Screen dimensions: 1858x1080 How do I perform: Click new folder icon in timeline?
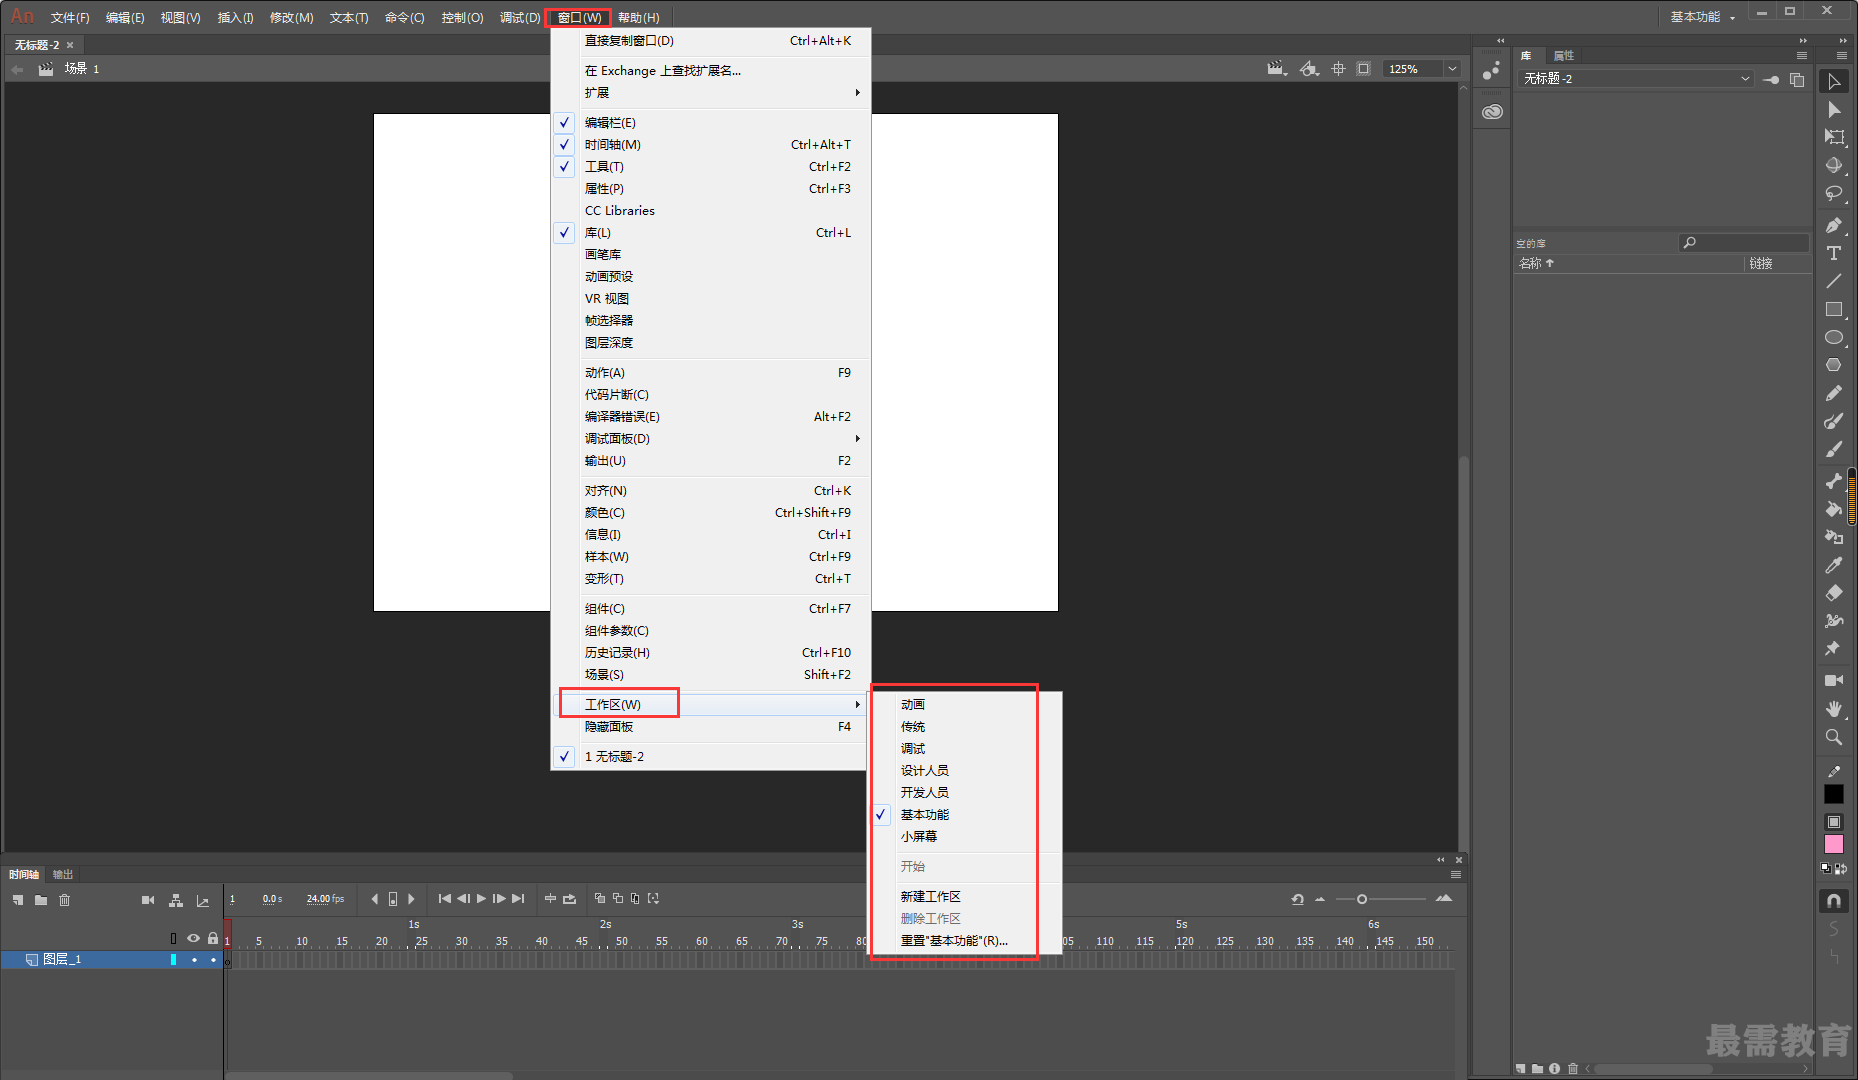click(x=41, y=900)
